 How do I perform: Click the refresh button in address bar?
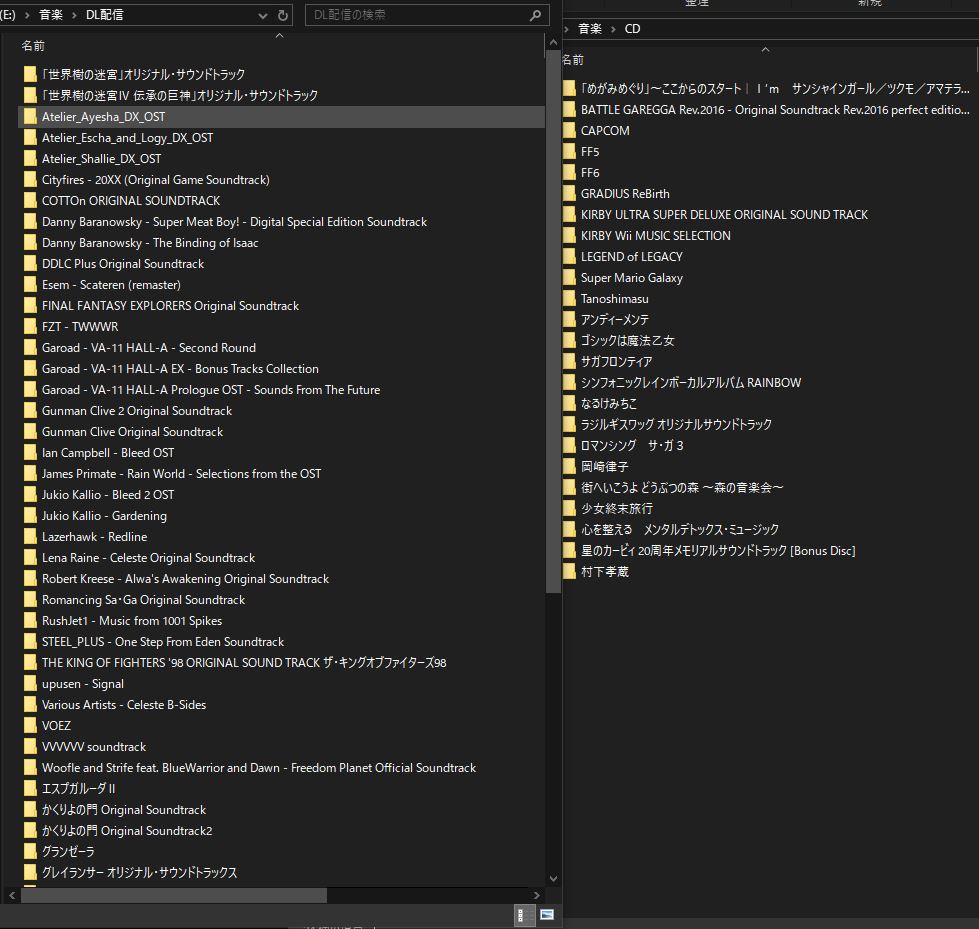283,15
